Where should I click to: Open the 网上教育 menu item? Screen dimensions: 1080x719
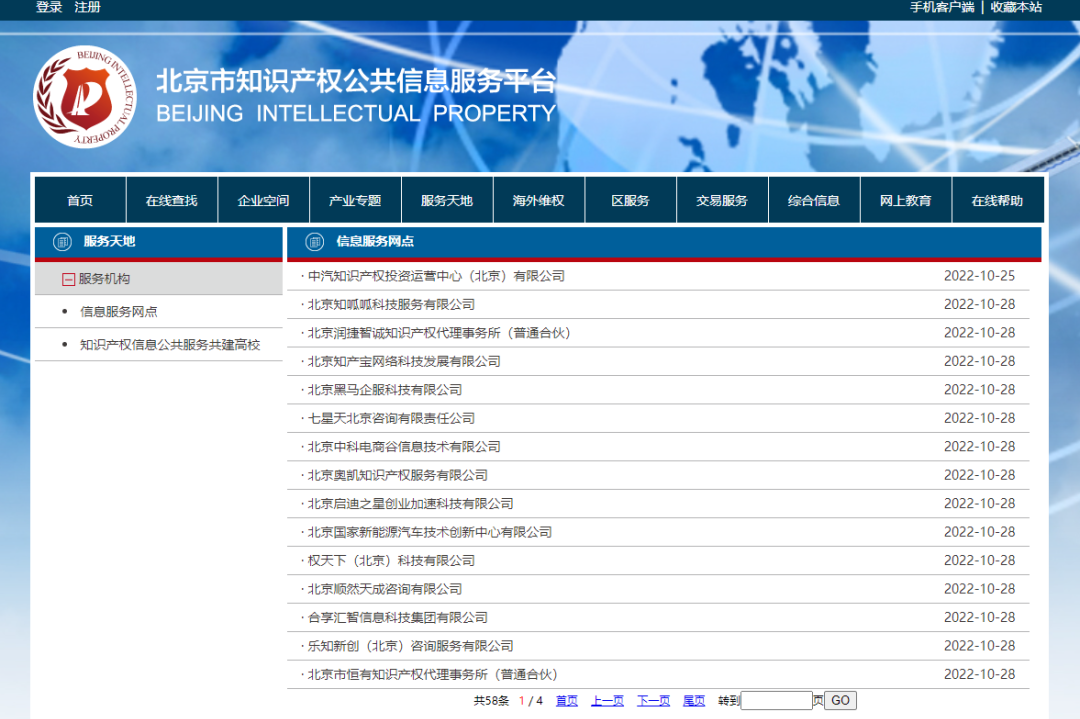[906, 200]
